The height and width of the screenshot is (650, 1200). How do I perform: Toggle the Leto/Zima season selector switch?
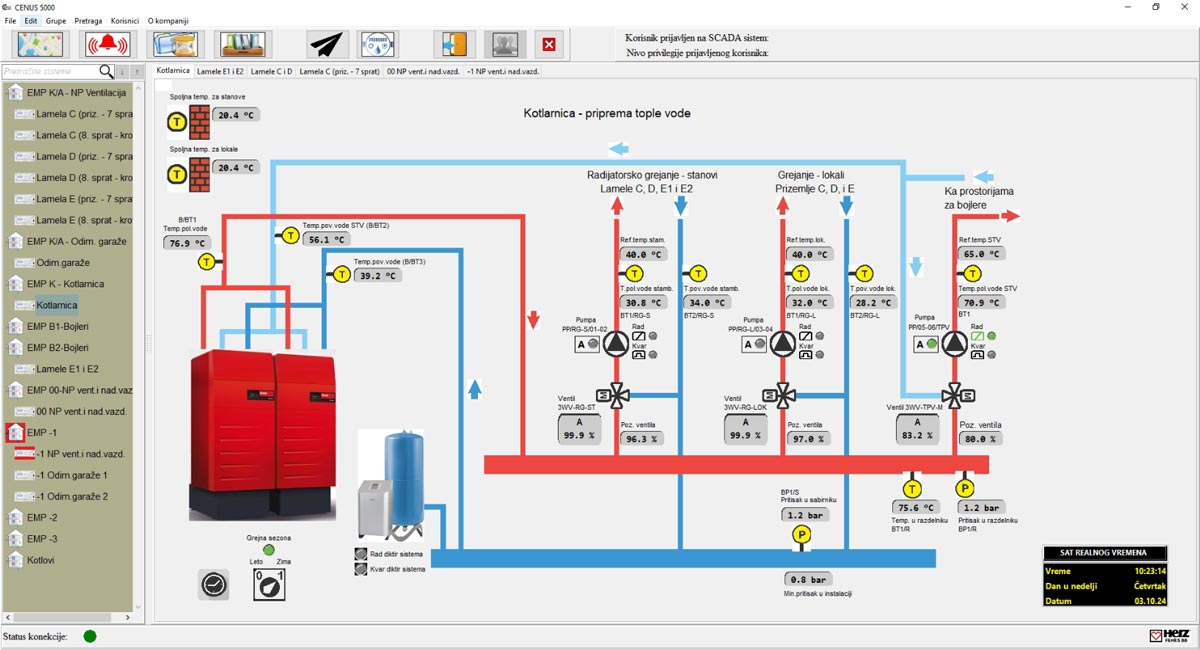pyautogui.click(x=269, y=585)
